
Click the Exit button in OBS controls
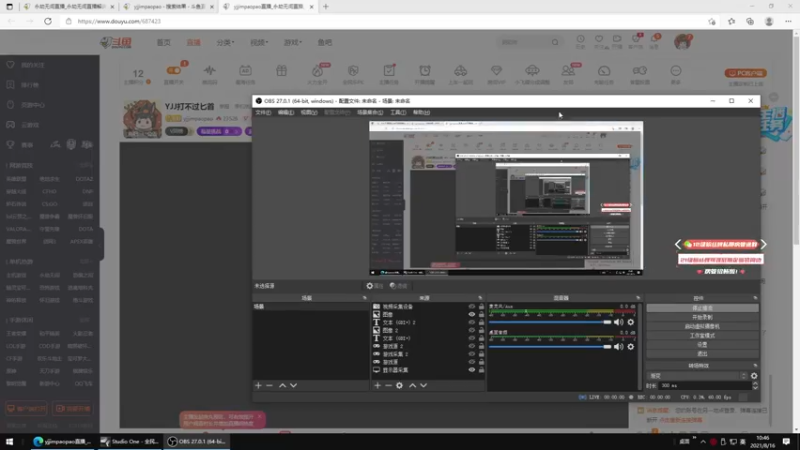tap(703, 354)
